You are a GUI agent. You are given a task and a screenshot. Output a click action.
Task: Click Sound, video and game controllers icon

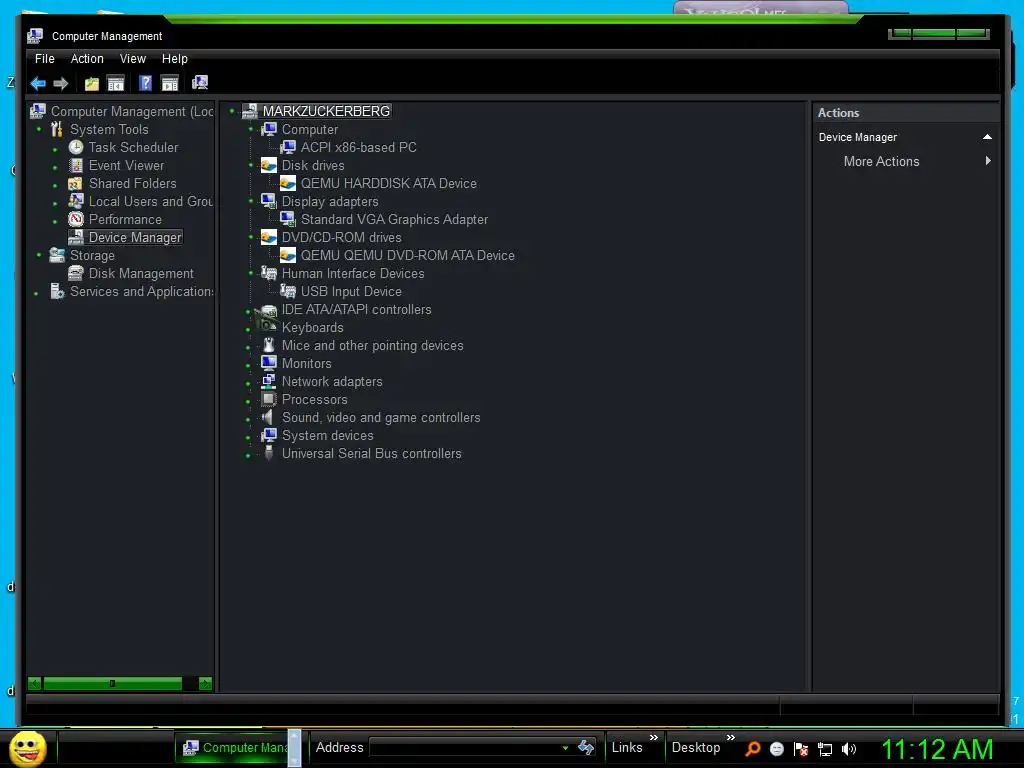pos(268,417)
